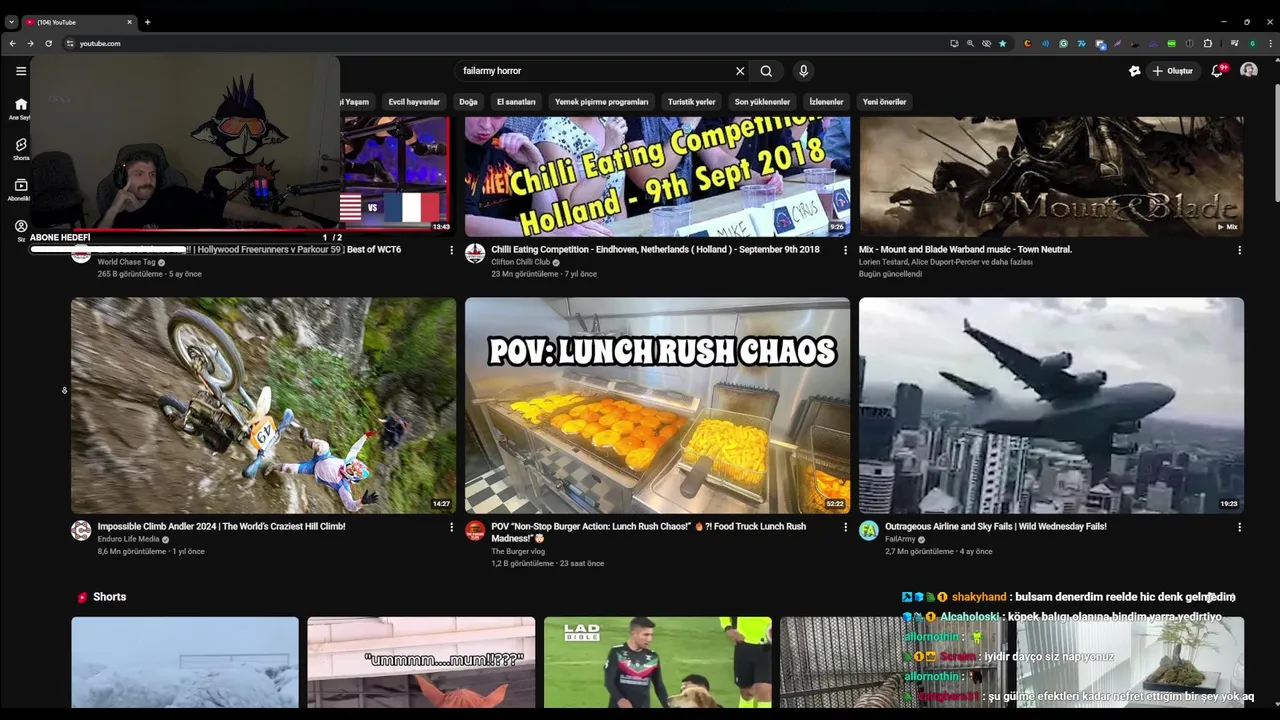
Task: Select the Yeni öneriler filter chip
Action: coord(884,102)
